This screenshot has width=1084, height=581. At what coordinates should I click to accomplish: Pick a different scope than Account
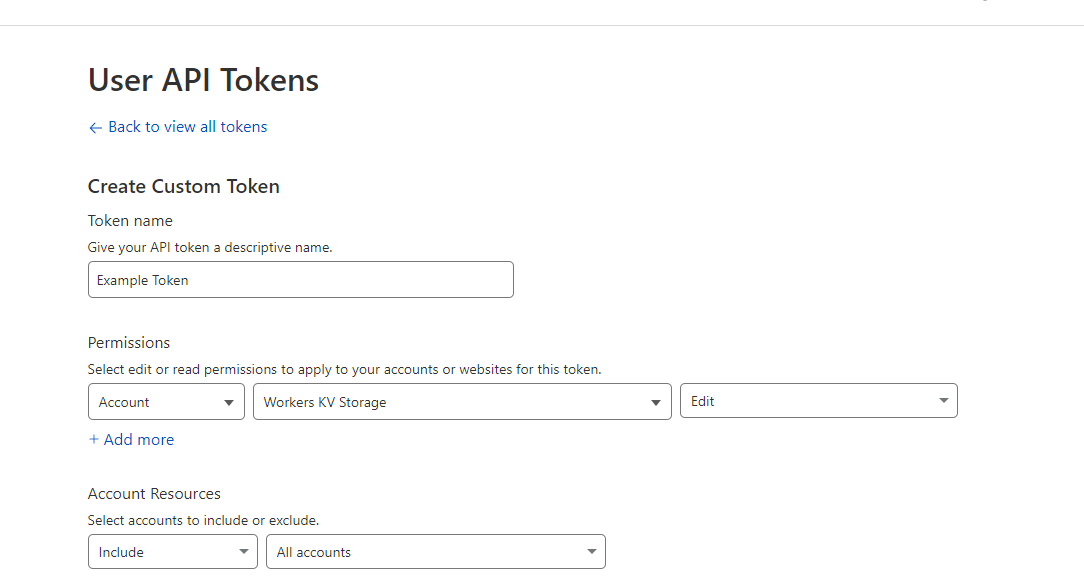(166, 401)
